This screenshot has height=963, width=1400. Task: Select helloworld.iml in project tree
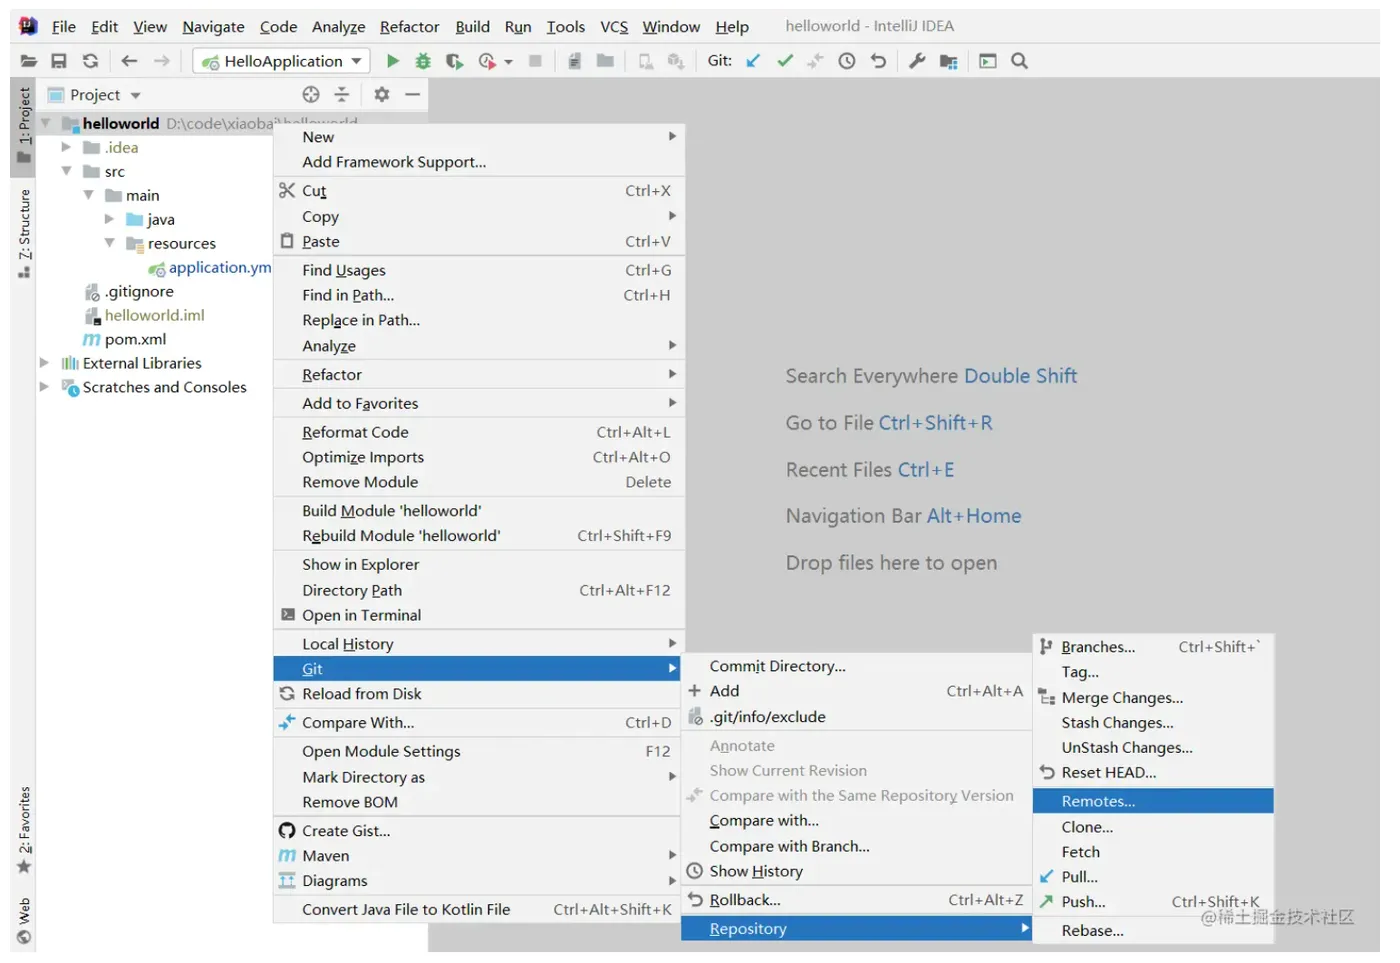(154, 315)
